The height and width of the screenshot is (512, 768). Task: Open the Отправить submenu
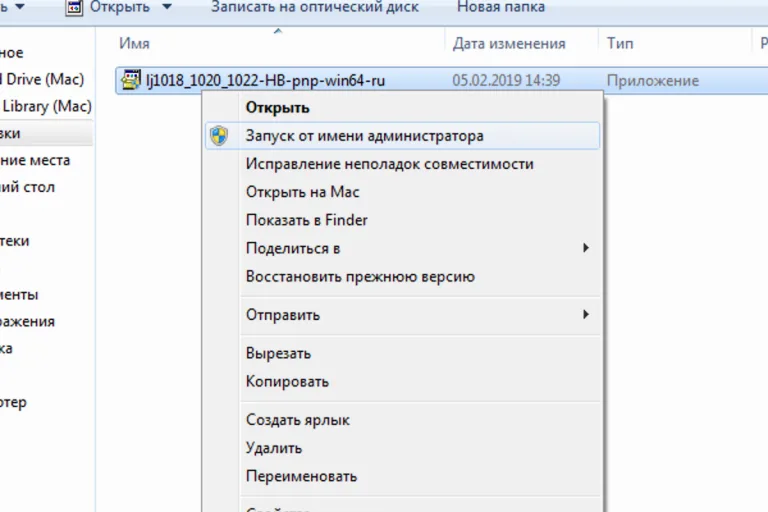click(402, 315)
